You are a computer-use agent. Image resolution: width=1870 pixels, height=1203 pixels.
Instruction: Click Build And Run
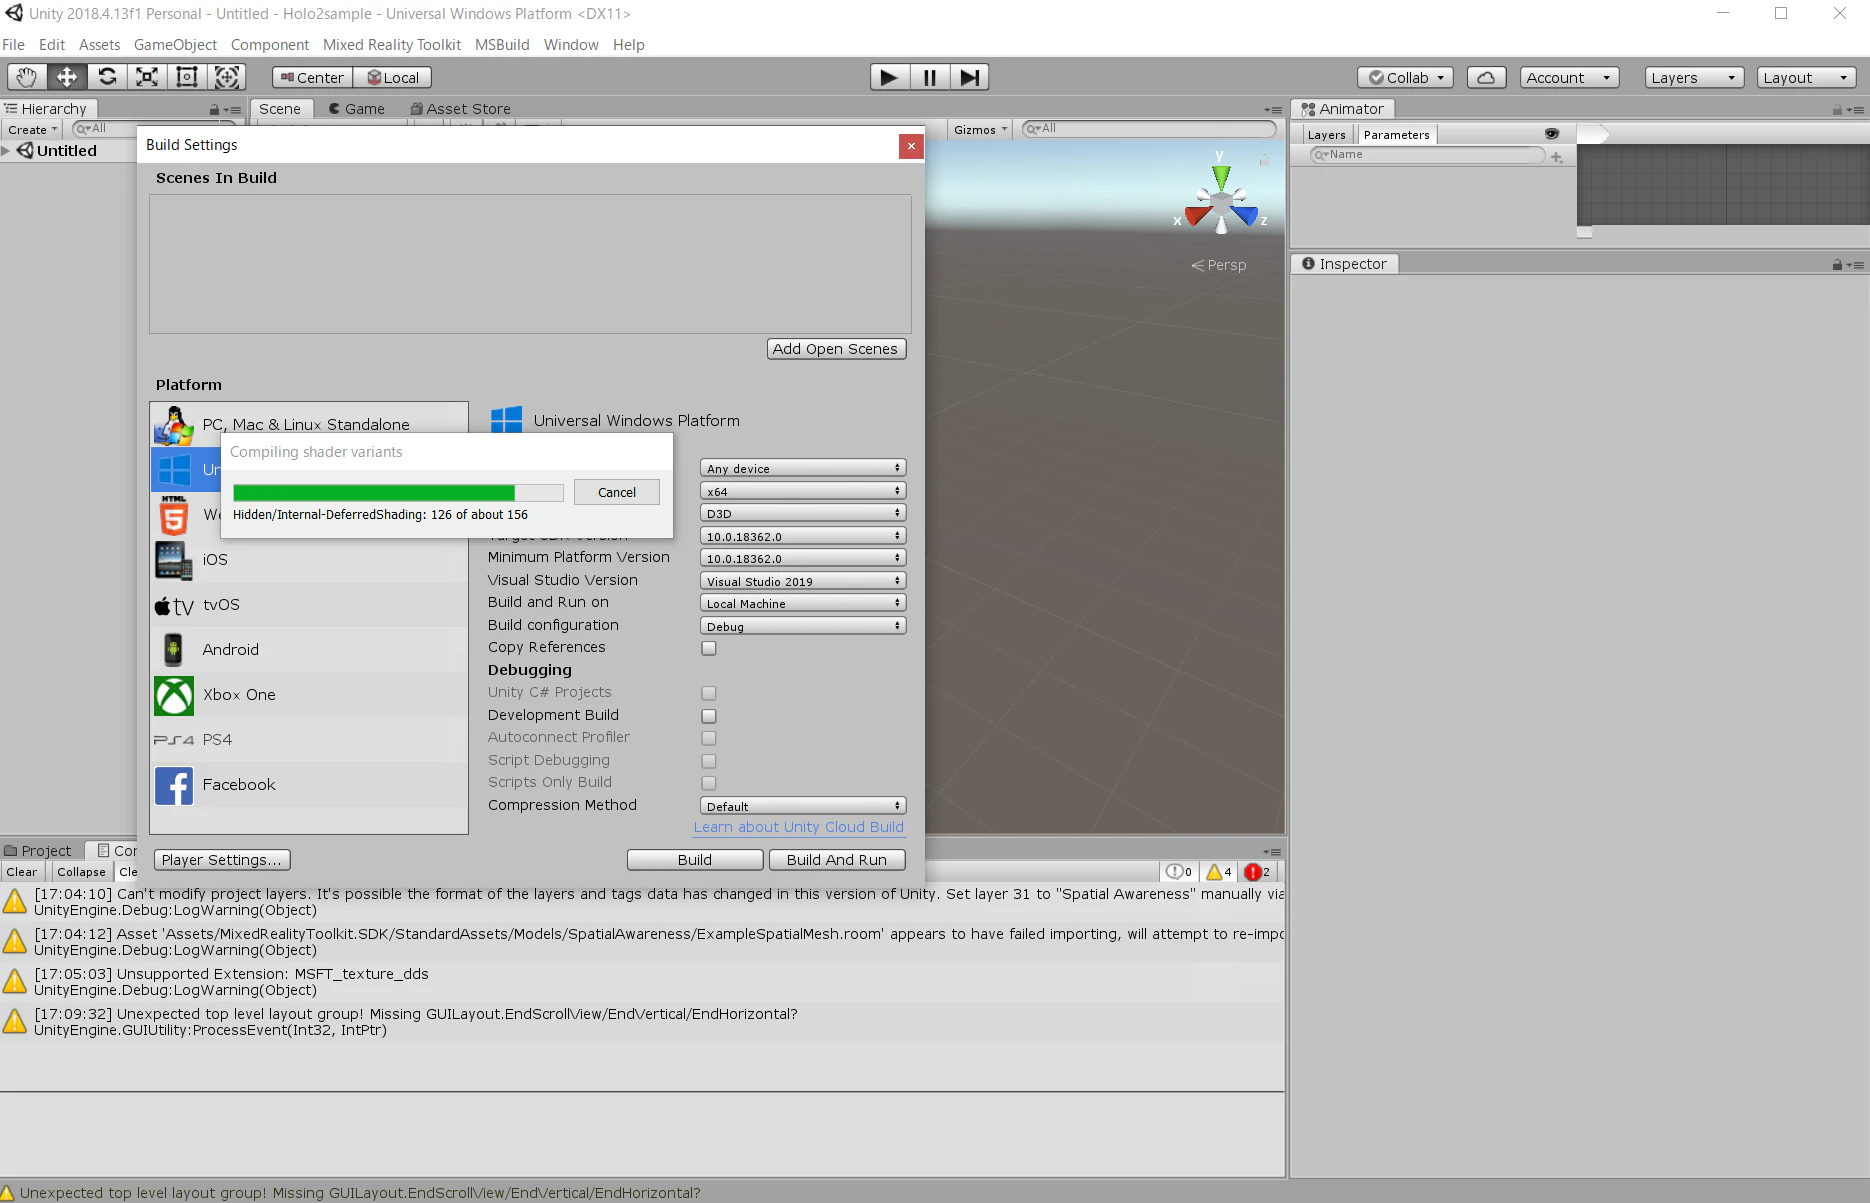point(837,860)
